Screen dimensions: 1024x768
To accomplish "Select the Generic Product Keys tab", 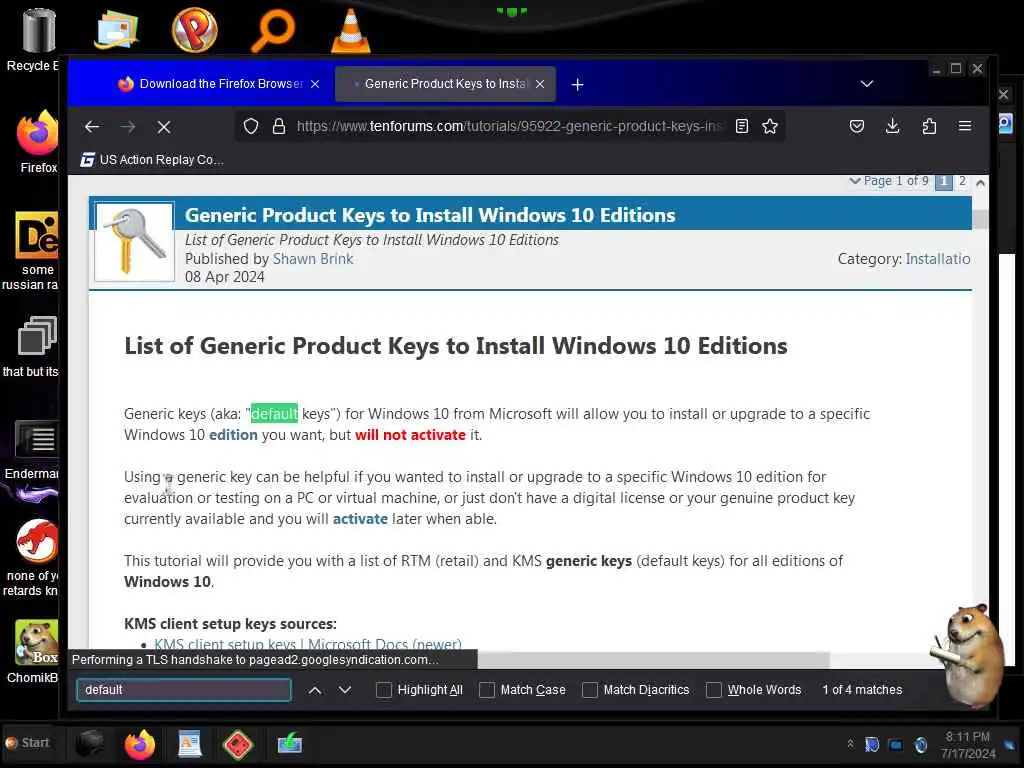I will [x=445, y=84].
